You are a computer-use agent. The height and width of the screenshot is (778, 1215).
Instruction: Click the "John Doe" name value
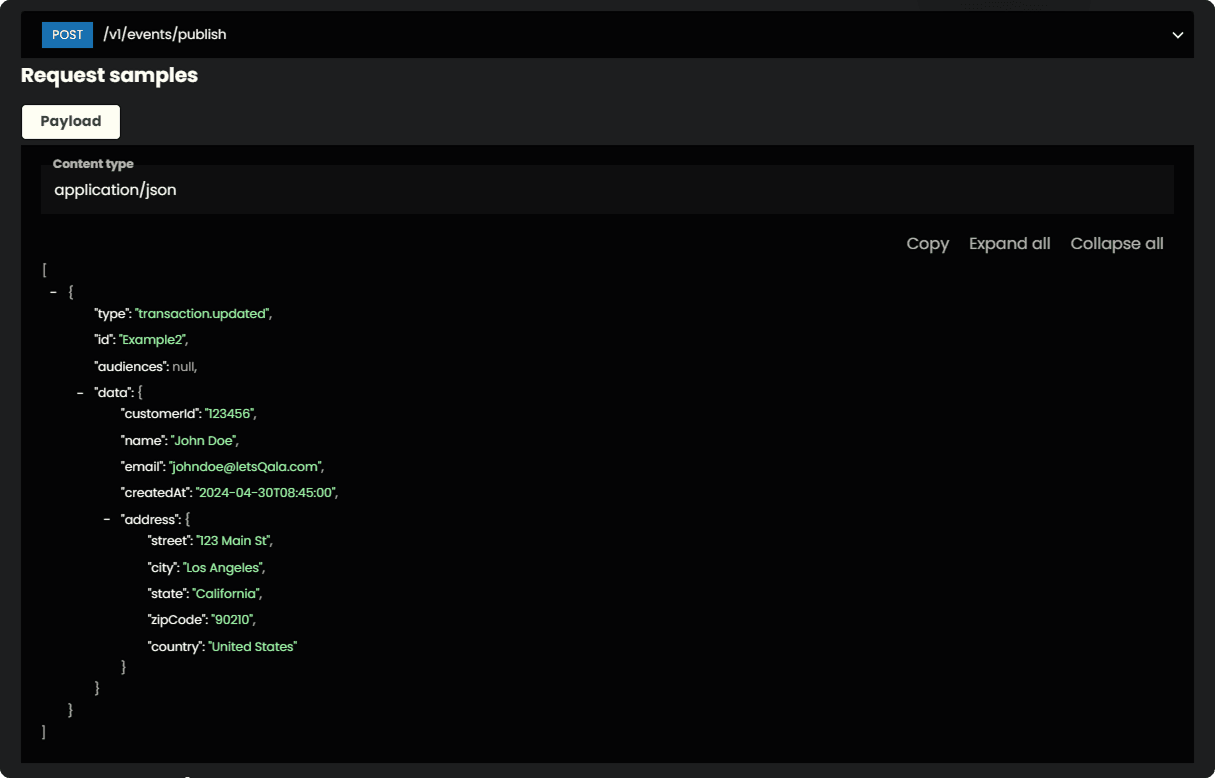(x=204, y=440)
